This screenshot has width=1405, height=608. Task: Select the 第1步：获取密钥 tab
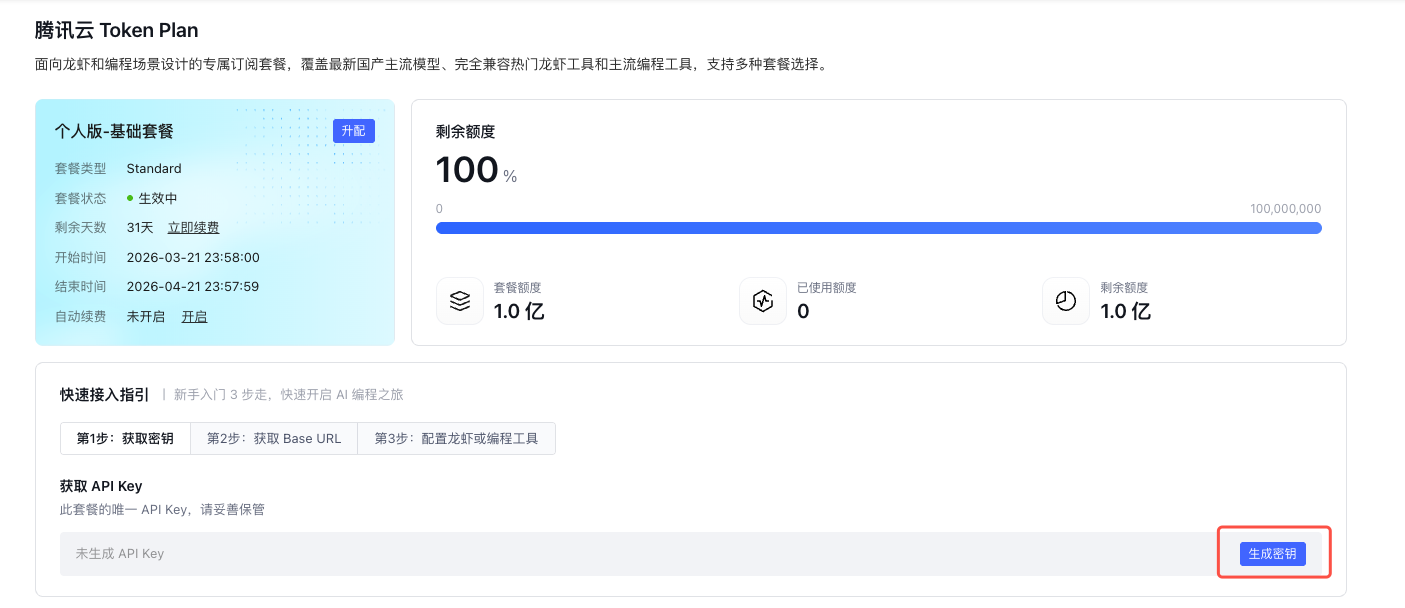(125, 438)
